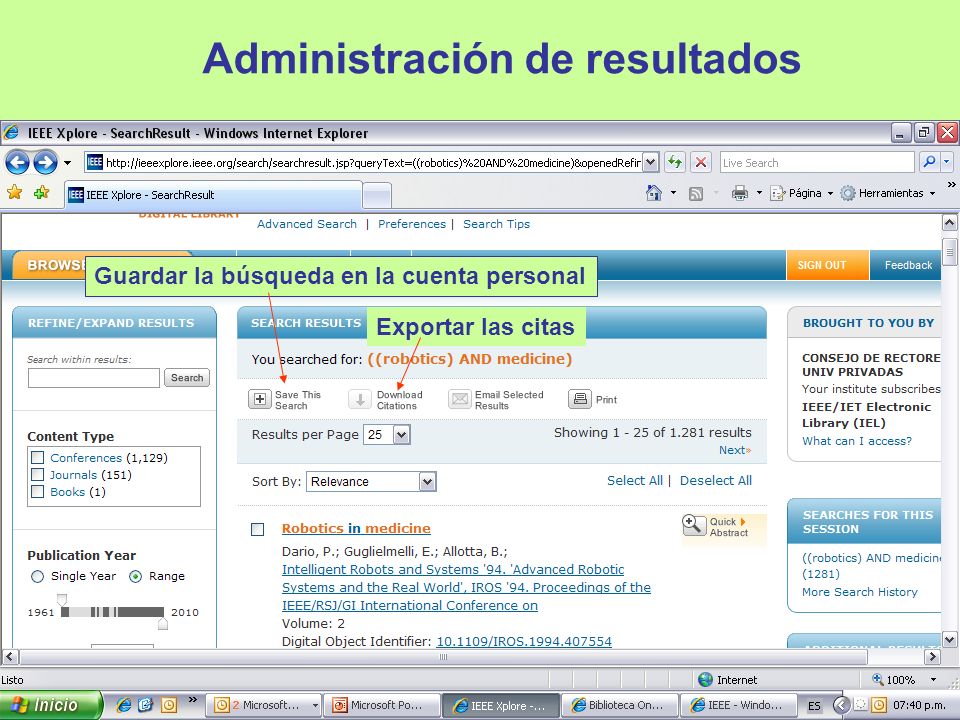
Task: Expand the Herramientas menu dropdown arrow
Action: pos(932,193)
